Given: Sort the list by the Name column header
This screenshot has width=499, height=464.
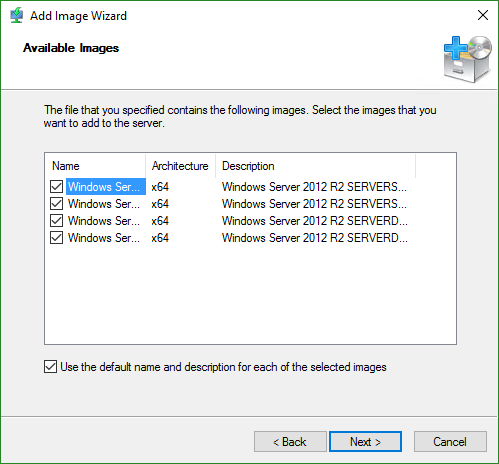Looking at the screenshot, I should pyautogui.click(x=95, y=166).
